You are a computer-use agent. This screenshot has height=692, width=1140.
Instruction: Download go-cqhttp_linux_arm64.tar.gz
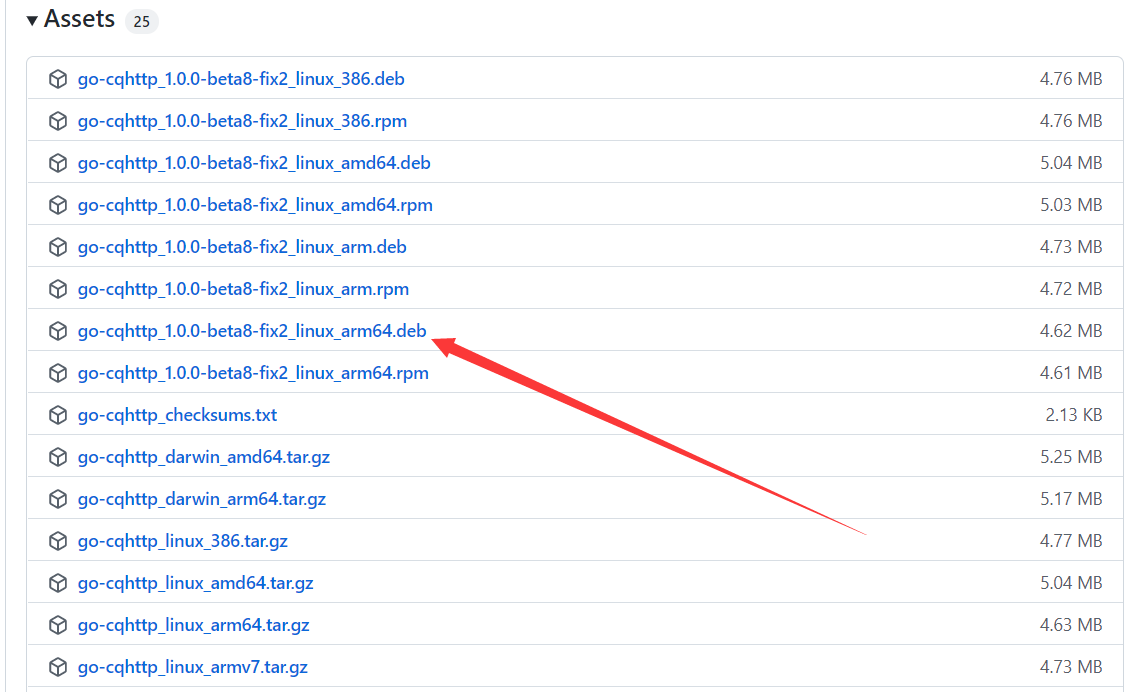193,626
